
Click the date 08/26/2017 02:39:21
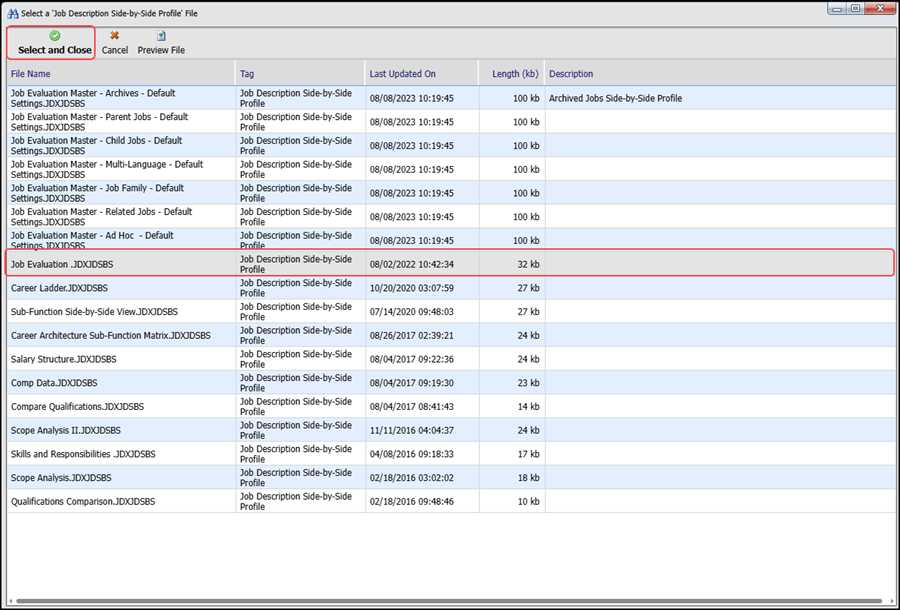click(412, 335)
